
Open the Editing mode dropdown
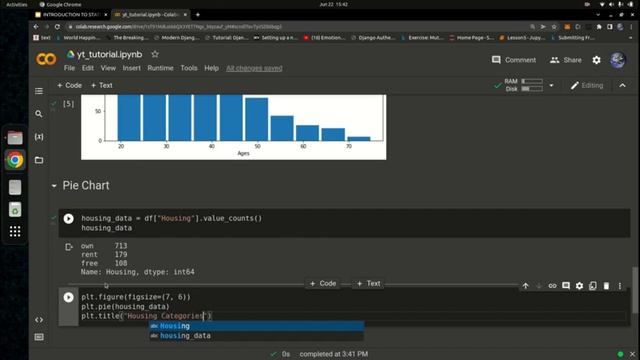587,85
